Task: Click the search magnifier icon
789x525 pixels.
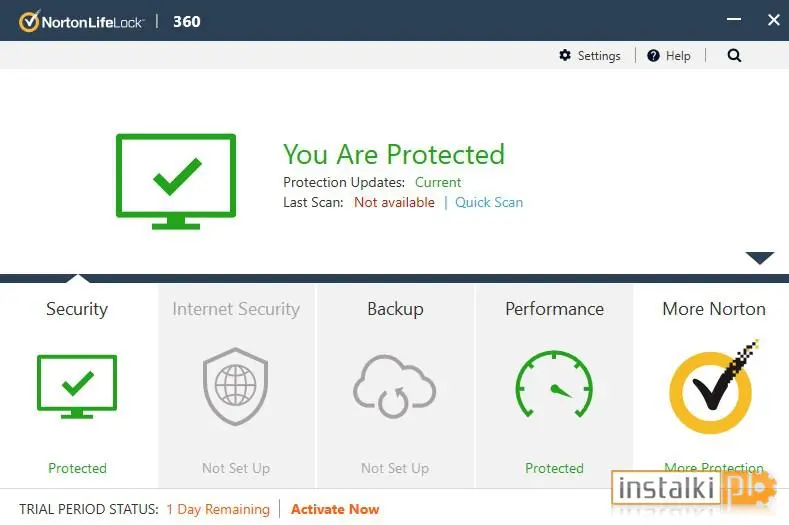Action: (734, 55)
